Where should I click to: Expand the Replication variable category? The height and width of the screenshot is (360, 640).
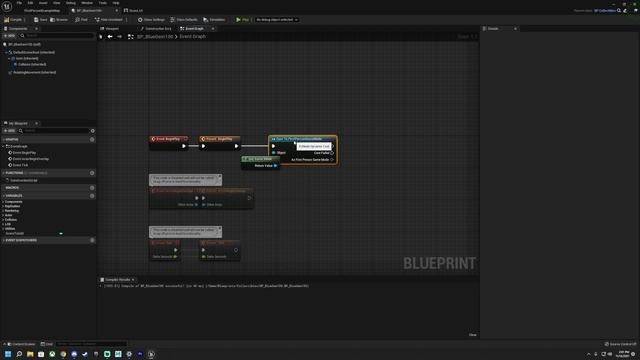click(x=3, y=206)
